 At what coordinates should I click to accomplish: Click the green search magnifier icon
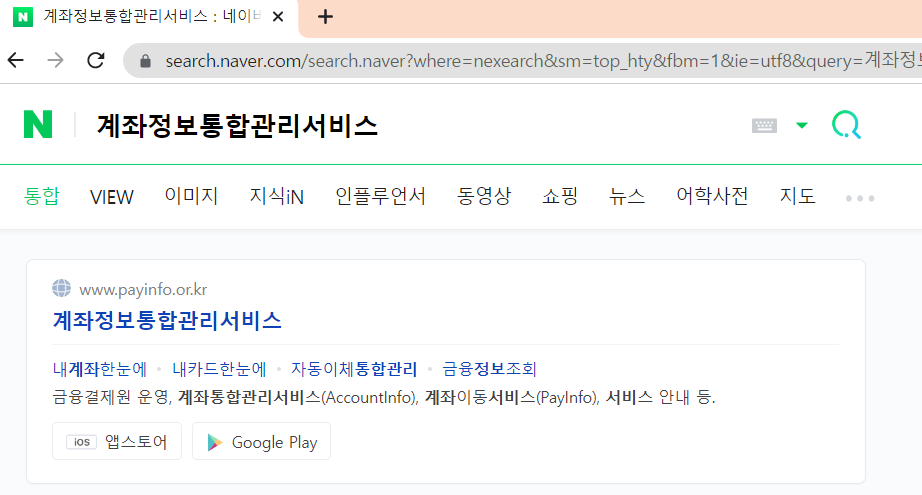pos(846,125)
